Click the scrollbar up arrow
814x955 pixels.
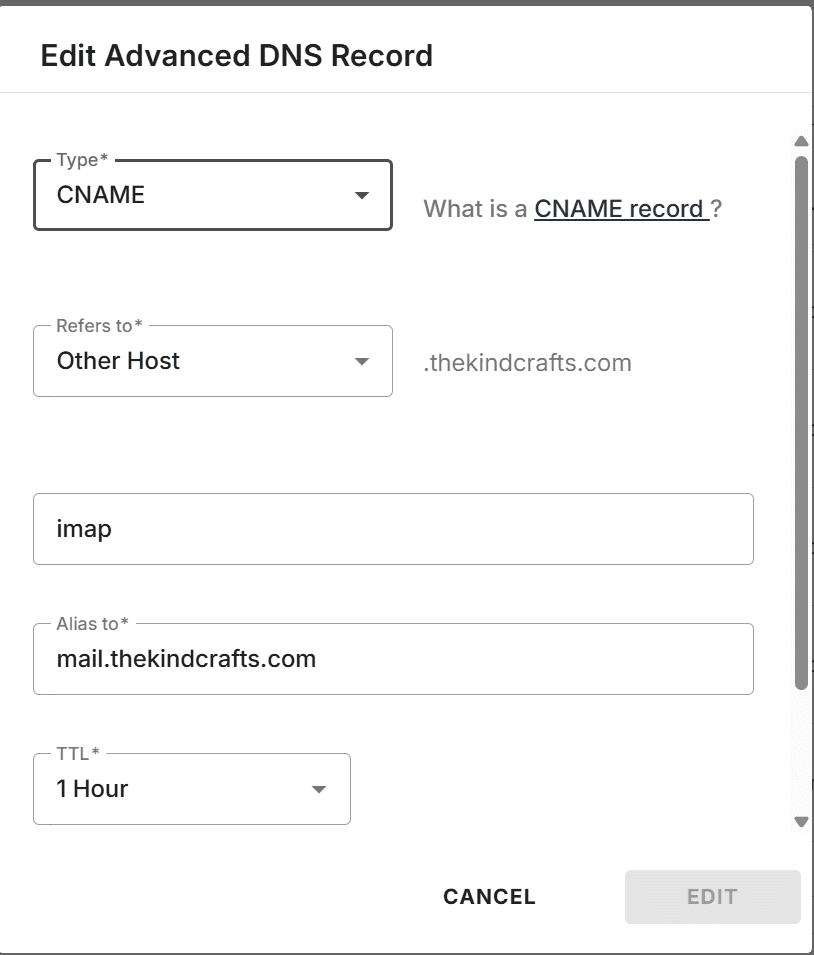pyautogui.click(x=801, y=141)
